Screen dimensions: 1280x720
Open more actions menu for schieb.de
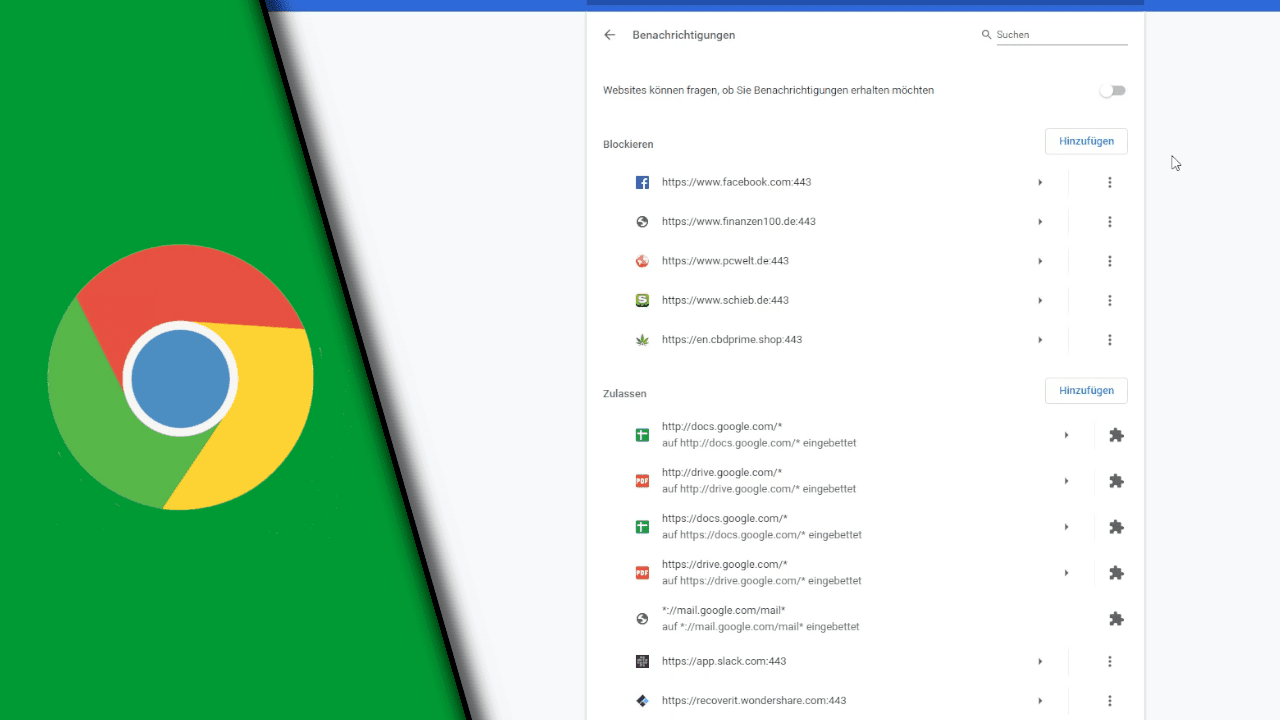tap(1110, 300)
